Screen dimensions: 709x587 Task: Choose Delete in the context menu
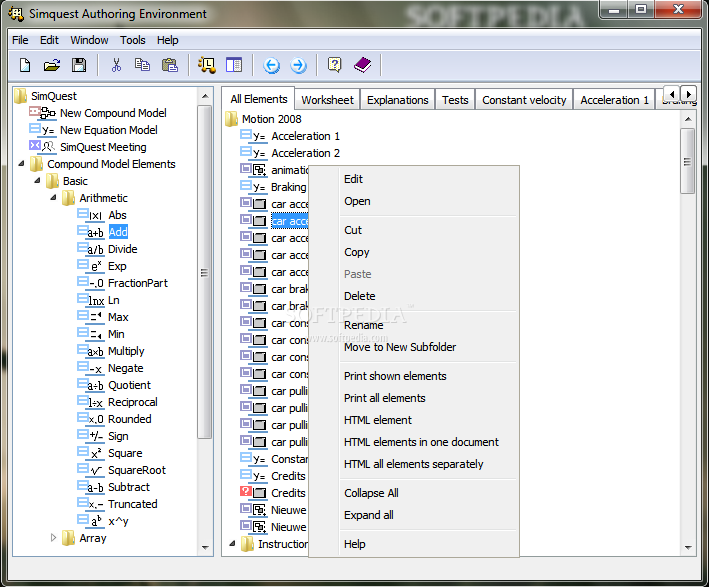(413, 296)
